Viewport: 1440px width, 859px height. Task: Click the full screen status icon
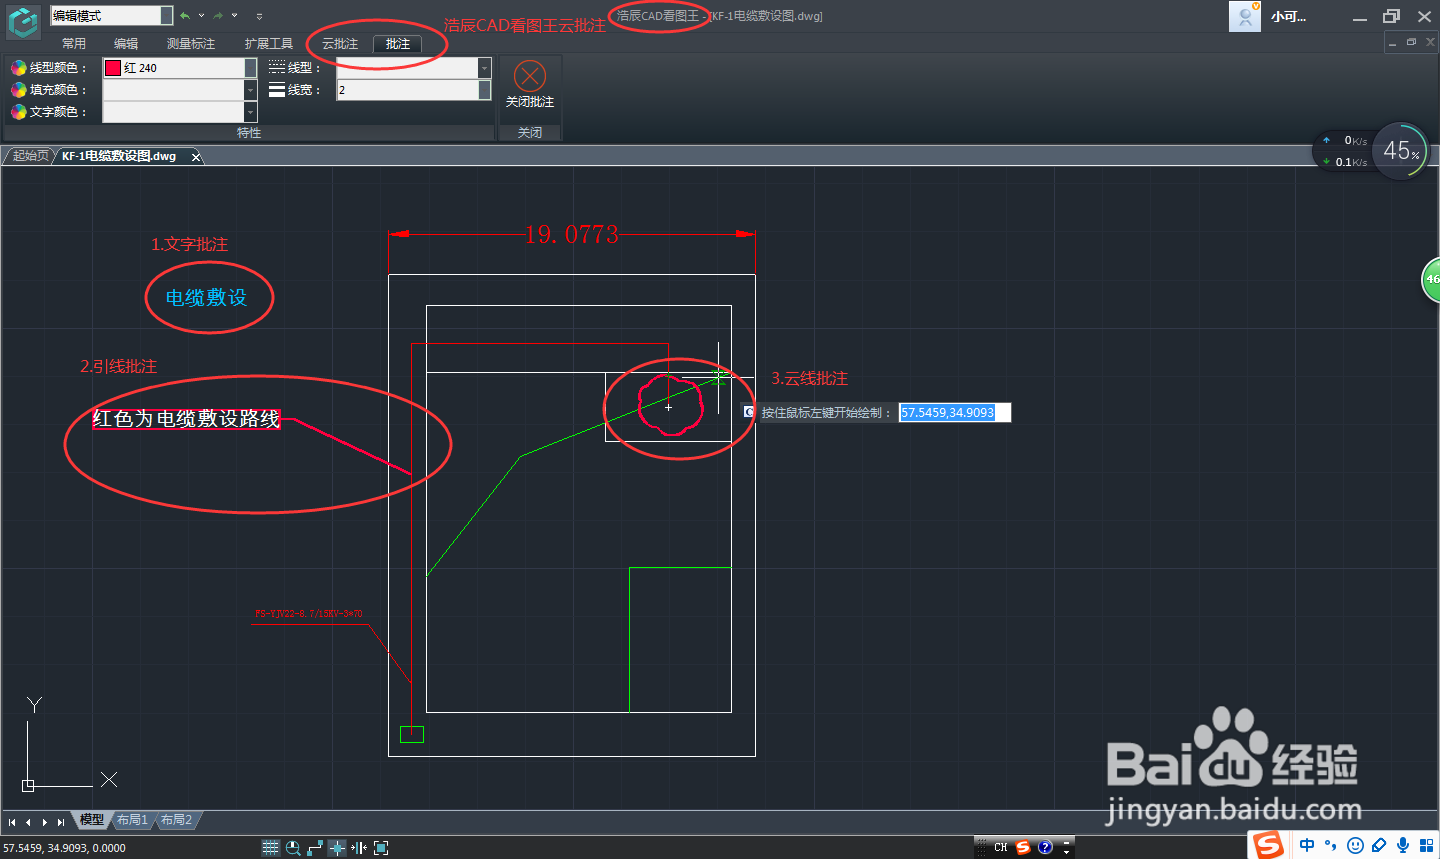tap(381, 848)
